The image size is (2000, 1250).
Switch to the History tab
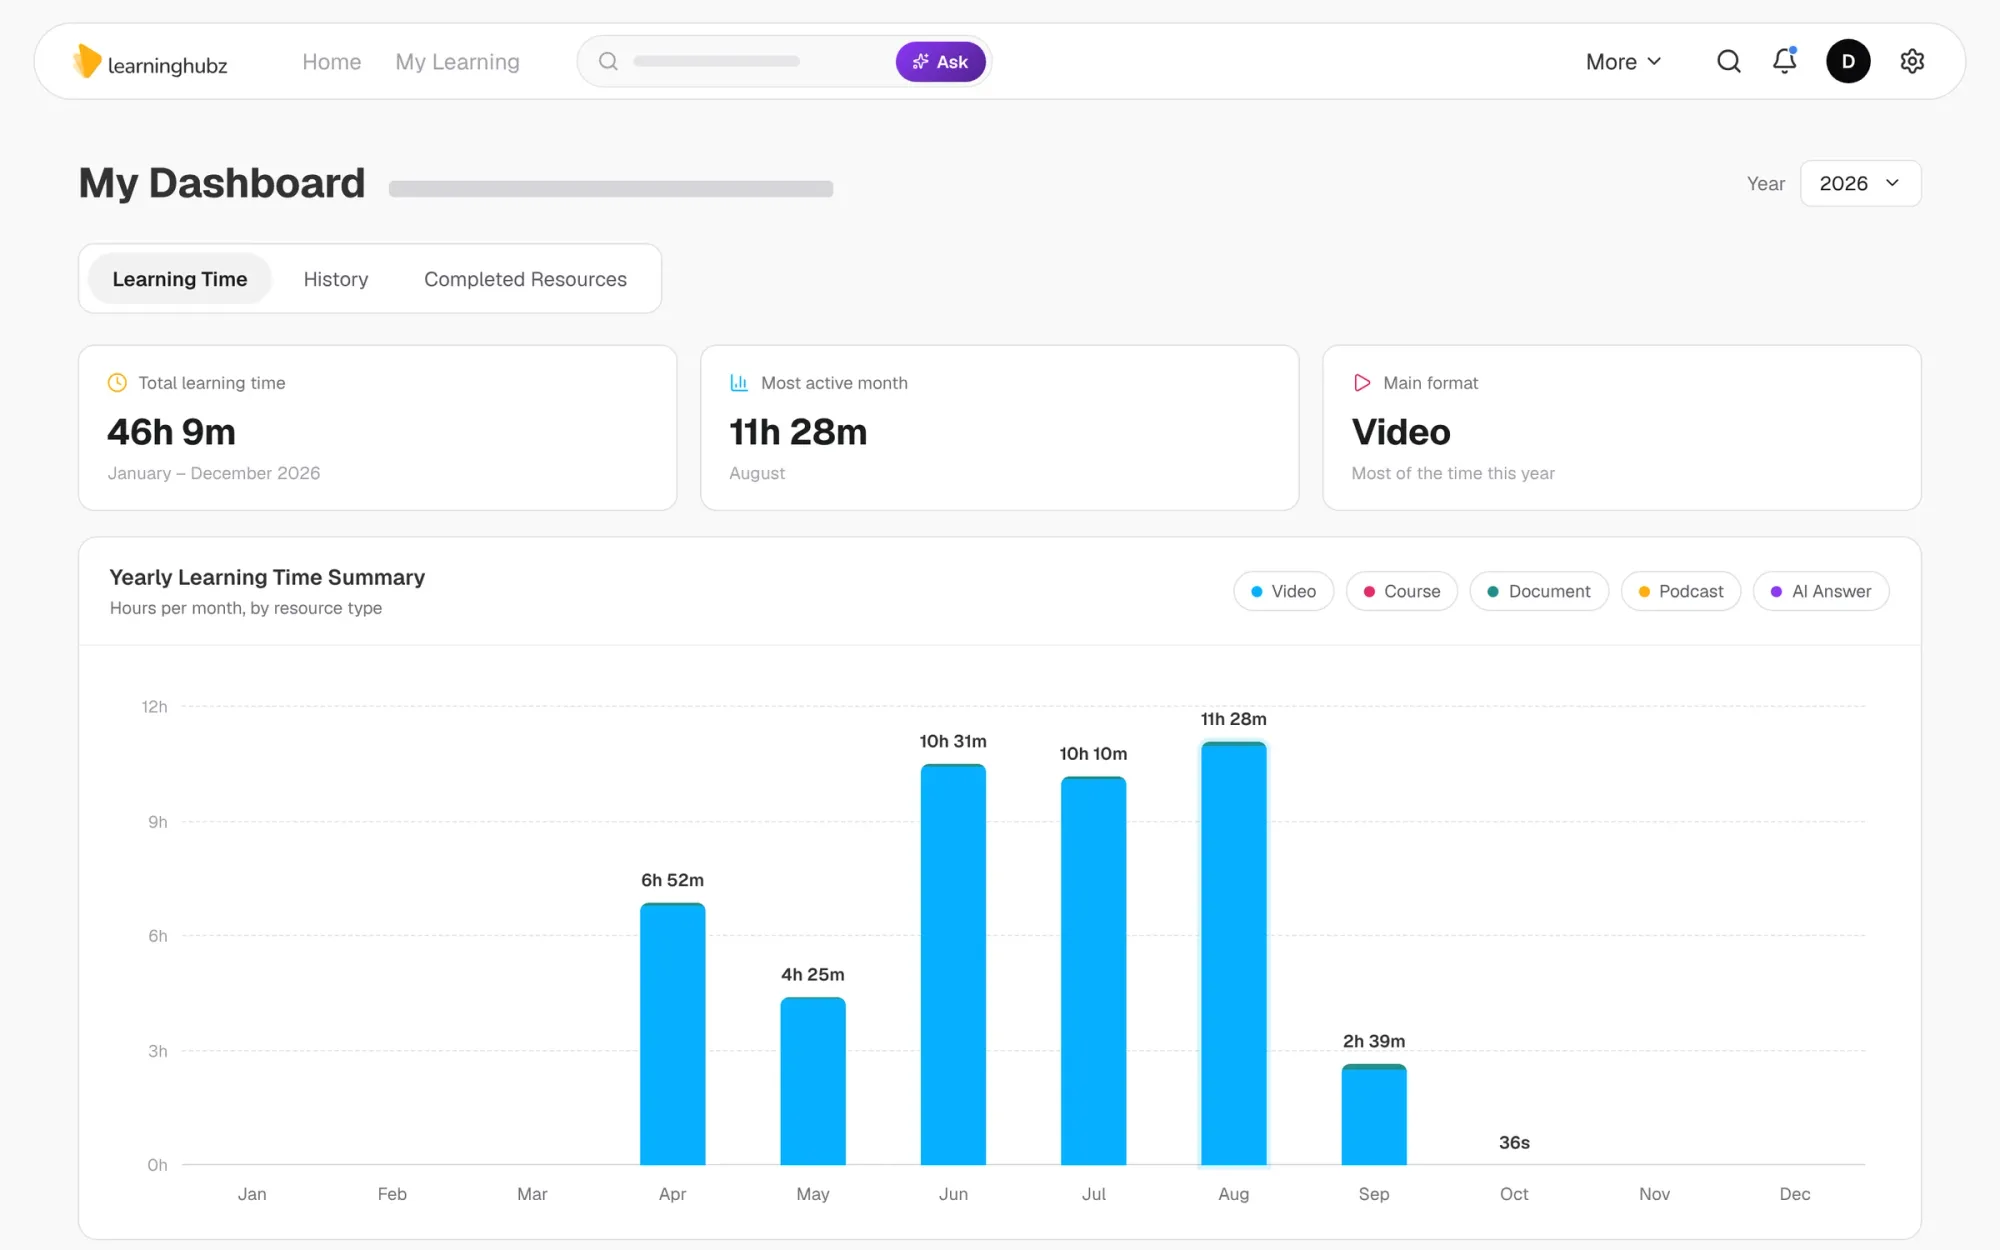point(336,279)
